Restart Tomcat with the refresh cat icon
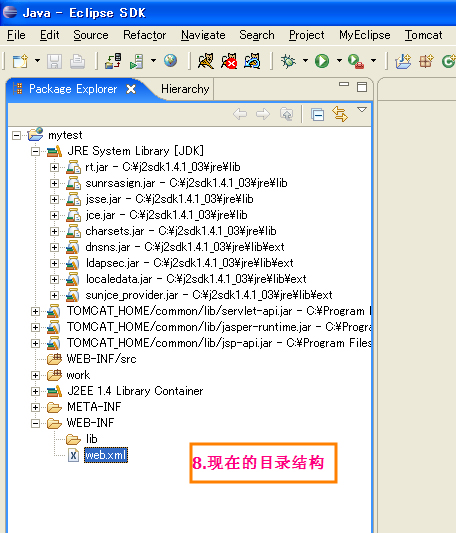The height and width of the screenshot is (533, 456). point(252,61)
